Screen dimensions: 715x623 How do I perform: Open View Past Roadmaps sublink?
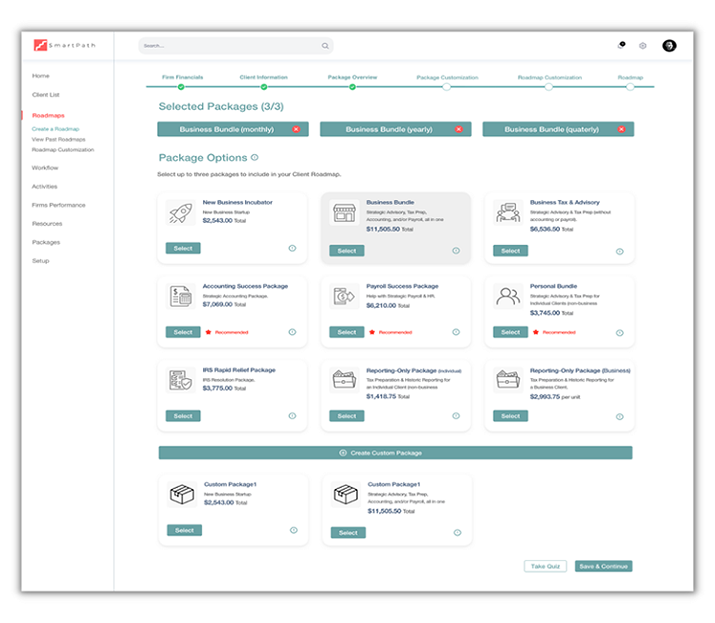click(58, 139)
